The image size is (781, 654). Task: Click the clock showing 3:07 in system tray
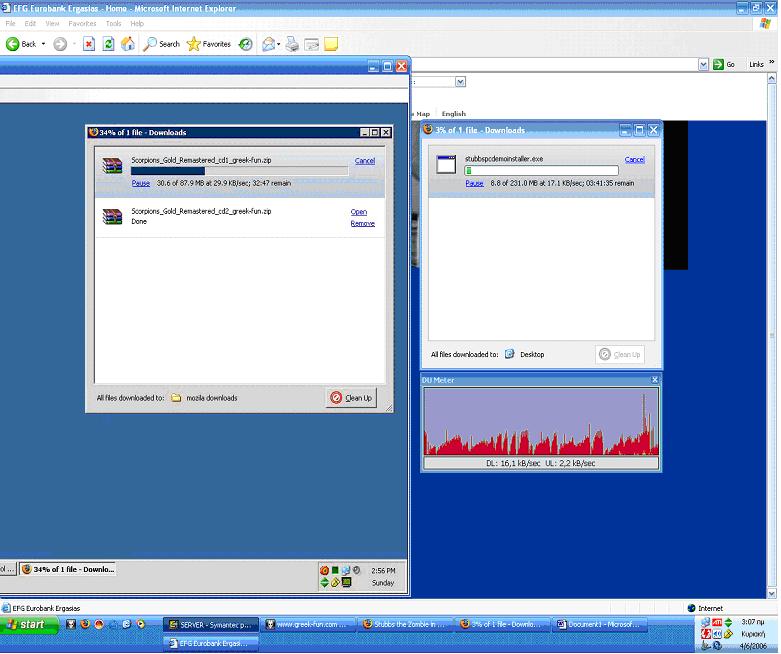753,622
